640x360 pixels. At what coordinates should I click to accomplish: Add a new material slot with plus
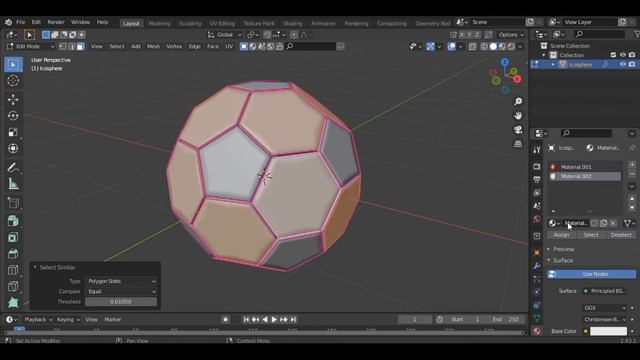(x=632, y=164)
